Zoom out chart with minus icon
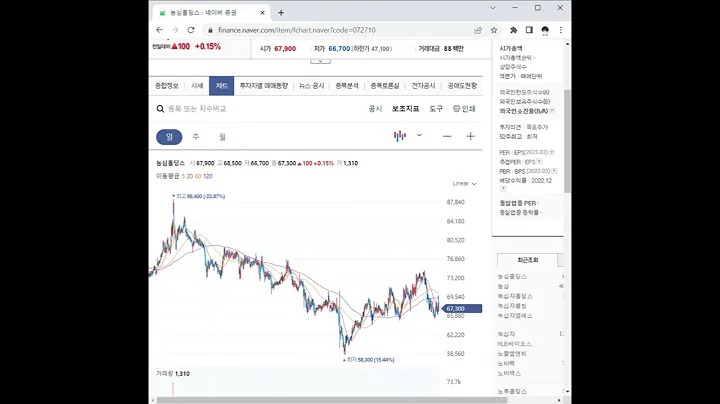The width and height of the screenshot is (720, 404). pos(447,136)
